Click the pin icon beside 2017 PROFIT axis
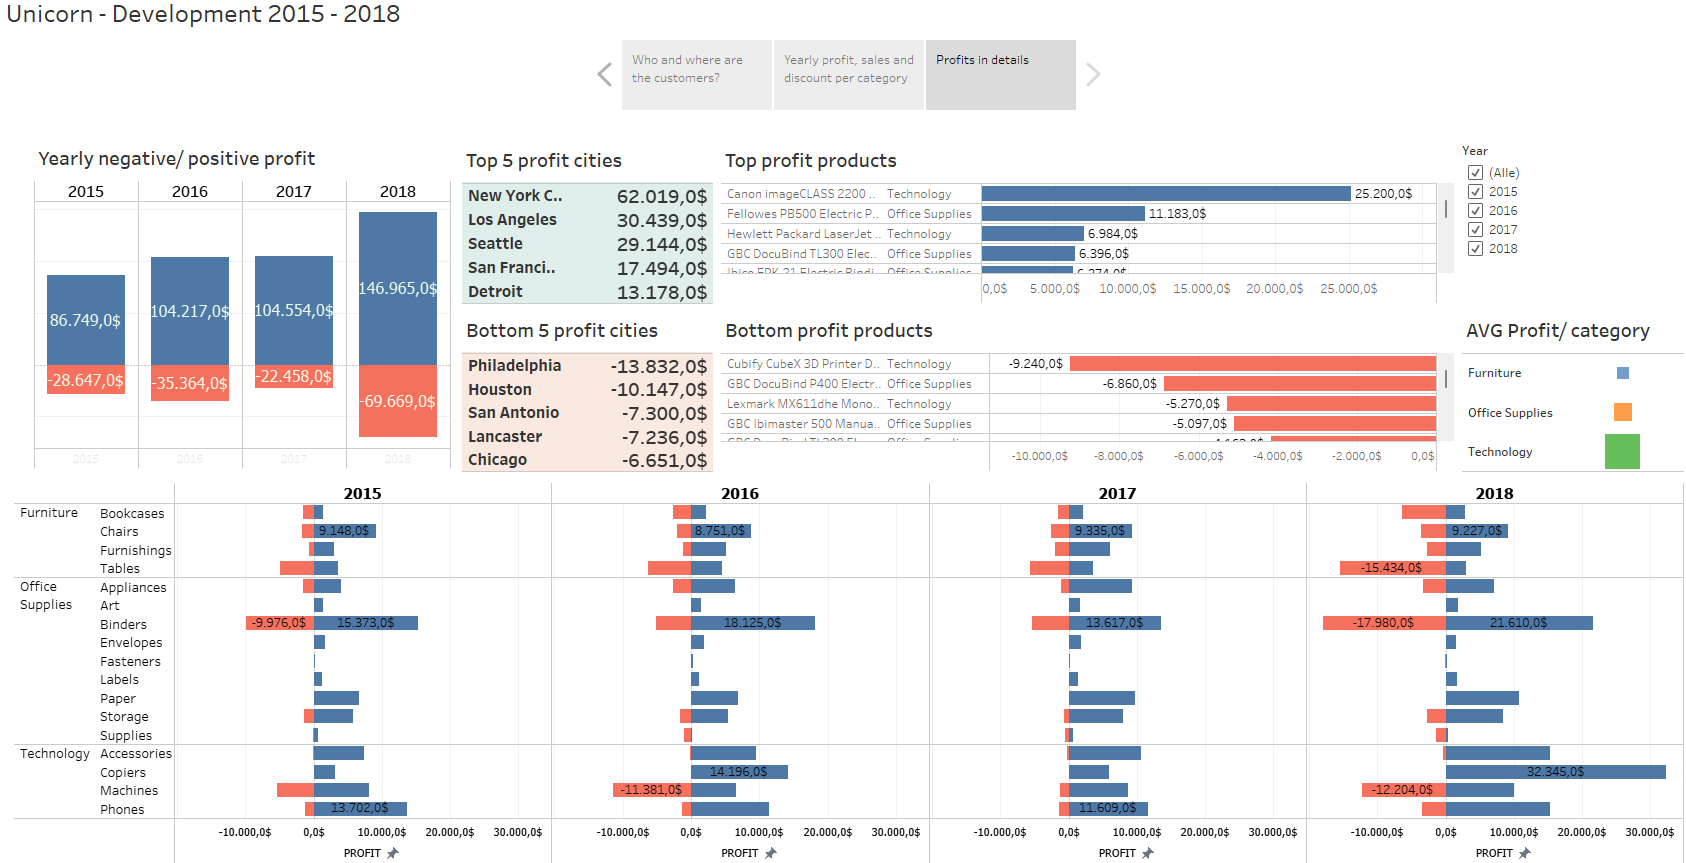The image size is (1686, 863). [1148, 853]
